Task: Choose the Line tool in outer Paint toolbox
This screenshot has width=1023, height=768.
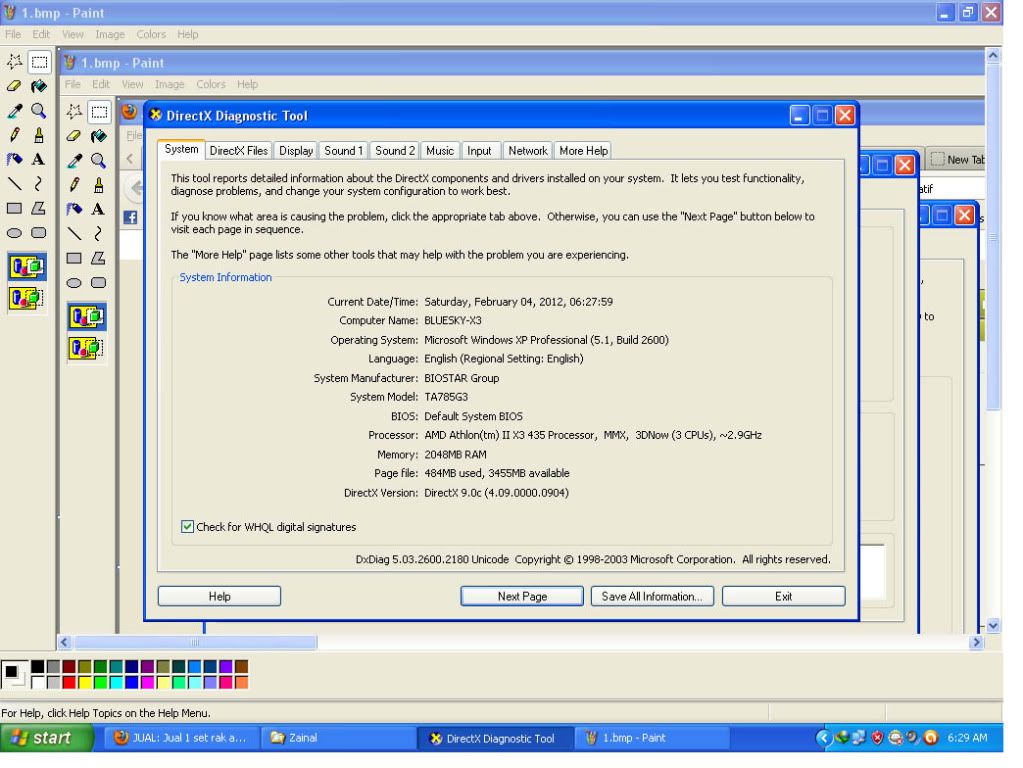Action: [x=14, y=184]
